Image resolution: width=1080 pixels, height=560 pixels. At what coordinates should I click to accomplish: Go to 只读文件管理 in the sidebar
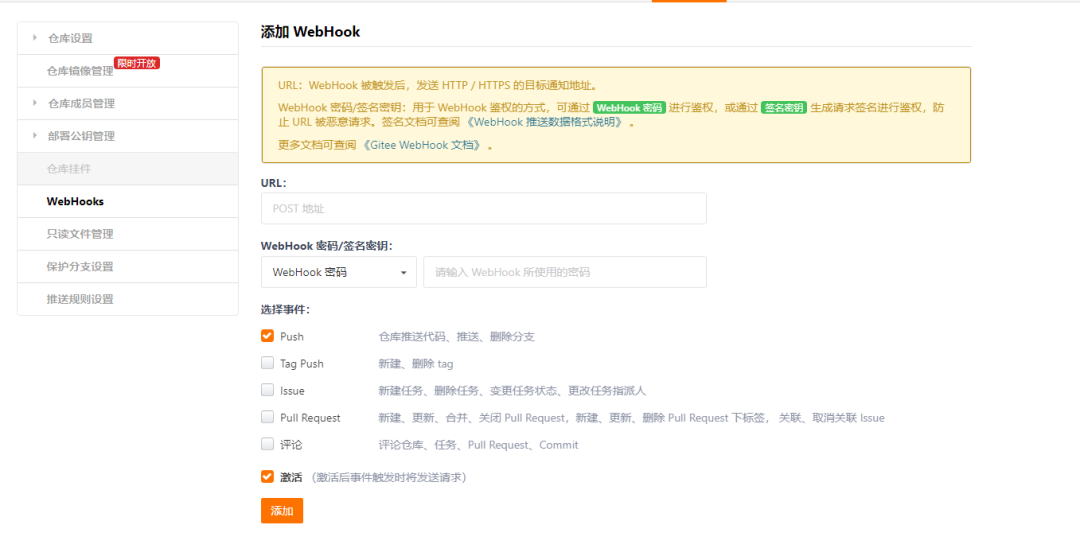click(127, 234)
